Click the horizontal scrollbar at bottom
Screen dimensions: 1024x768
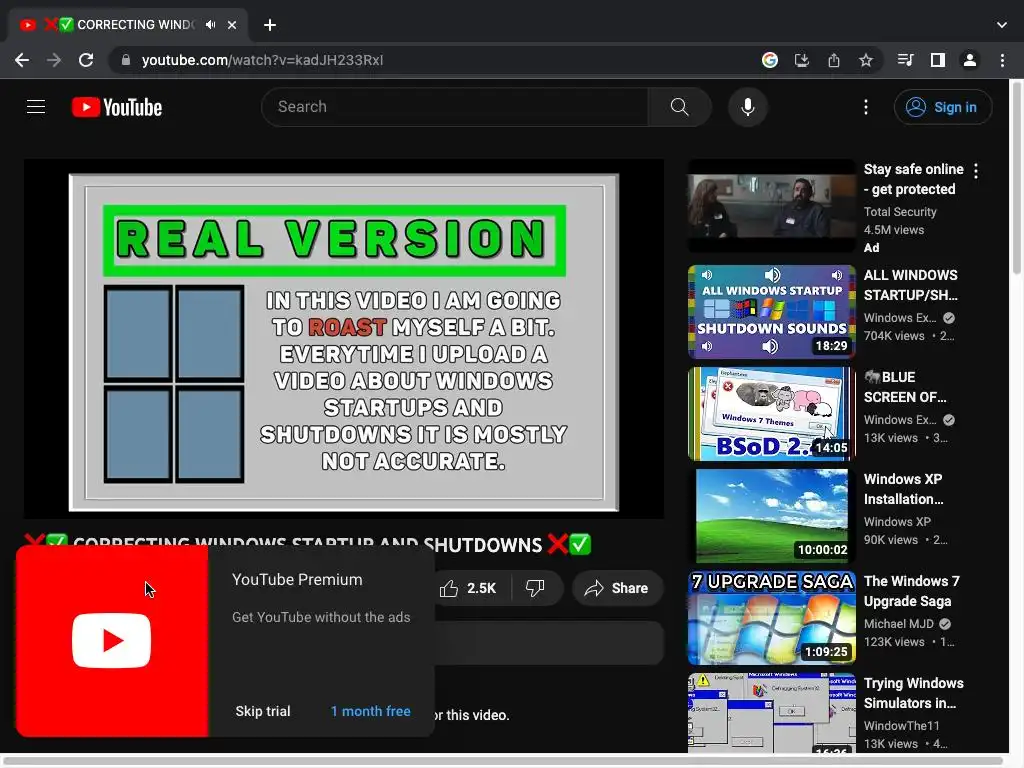(504, 761)
